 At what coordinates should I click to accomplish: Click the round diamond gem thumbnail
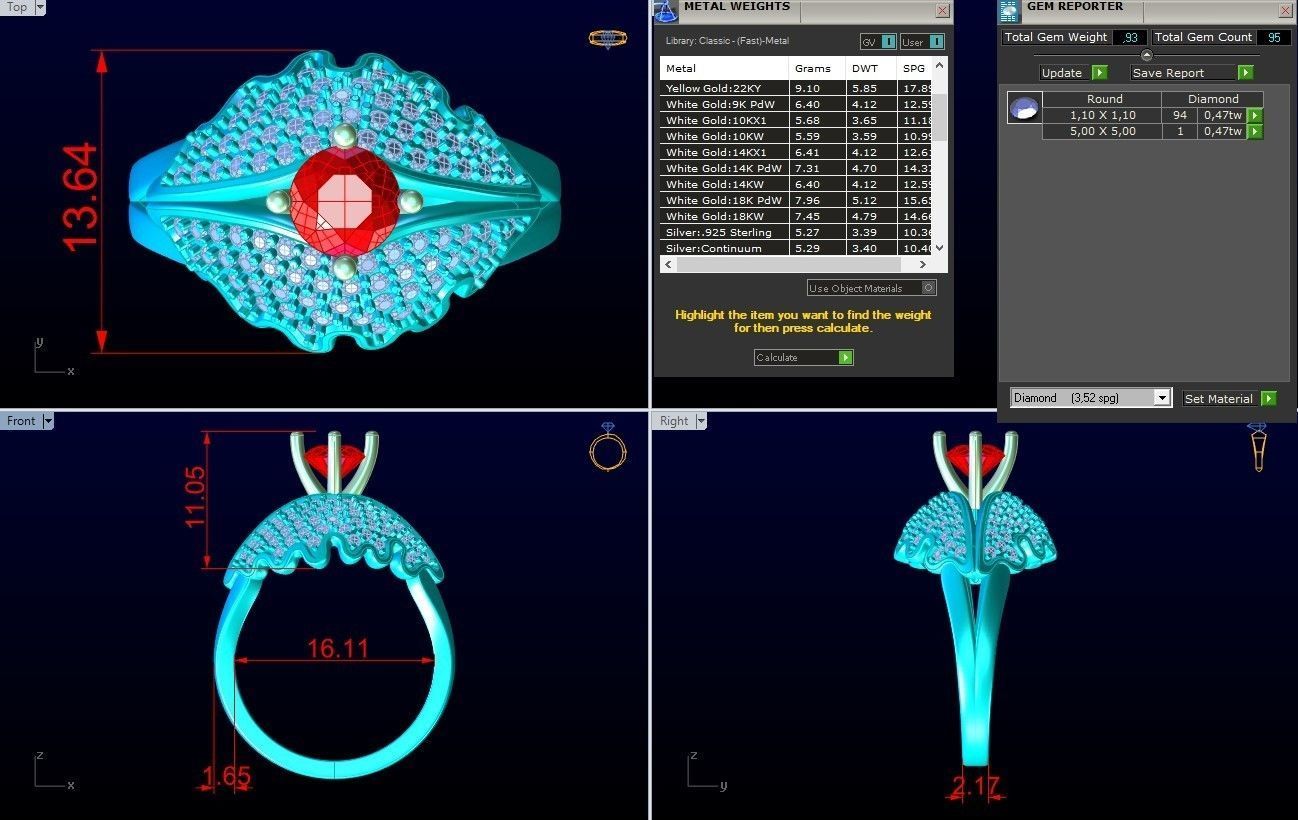point(1024,108)
